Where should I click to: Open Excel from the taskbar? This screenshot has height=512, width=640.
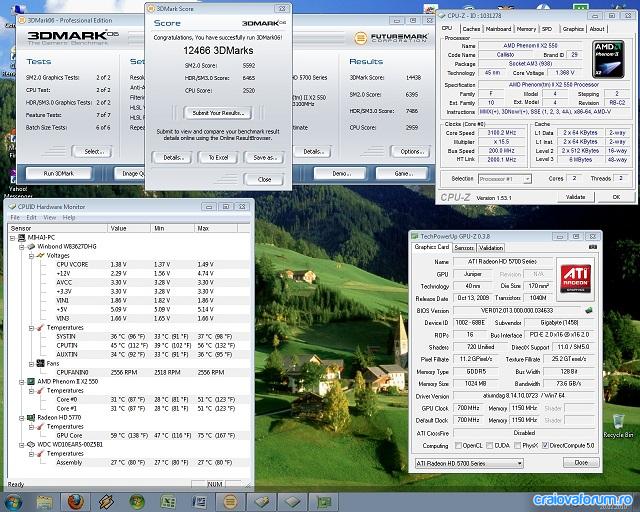click(168, 501)
